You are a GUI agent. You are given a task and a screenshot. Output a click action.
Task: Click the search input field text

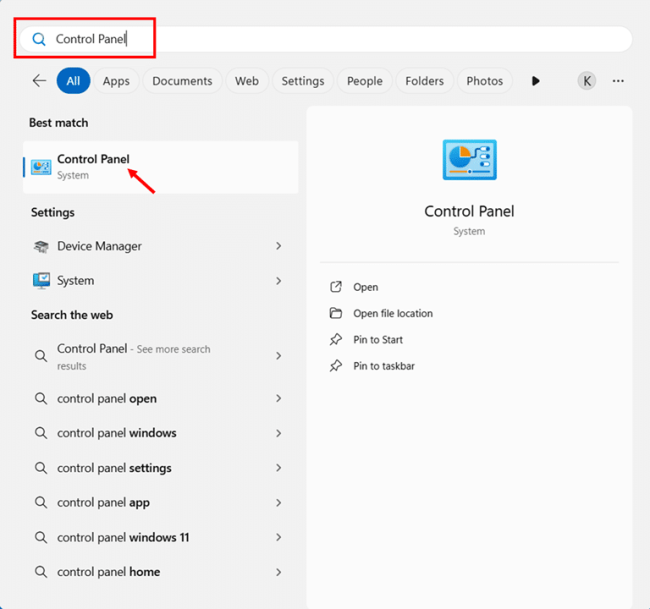[91, 39]
